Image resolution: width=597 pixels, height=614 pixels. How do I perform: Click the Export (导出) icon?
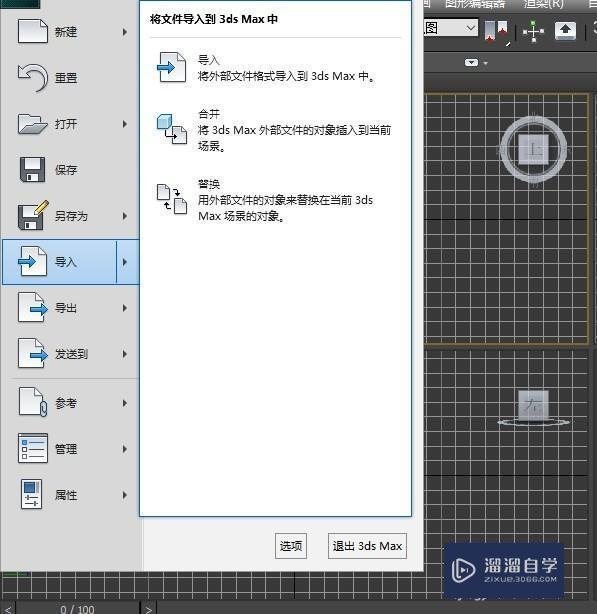click(33, 307)
